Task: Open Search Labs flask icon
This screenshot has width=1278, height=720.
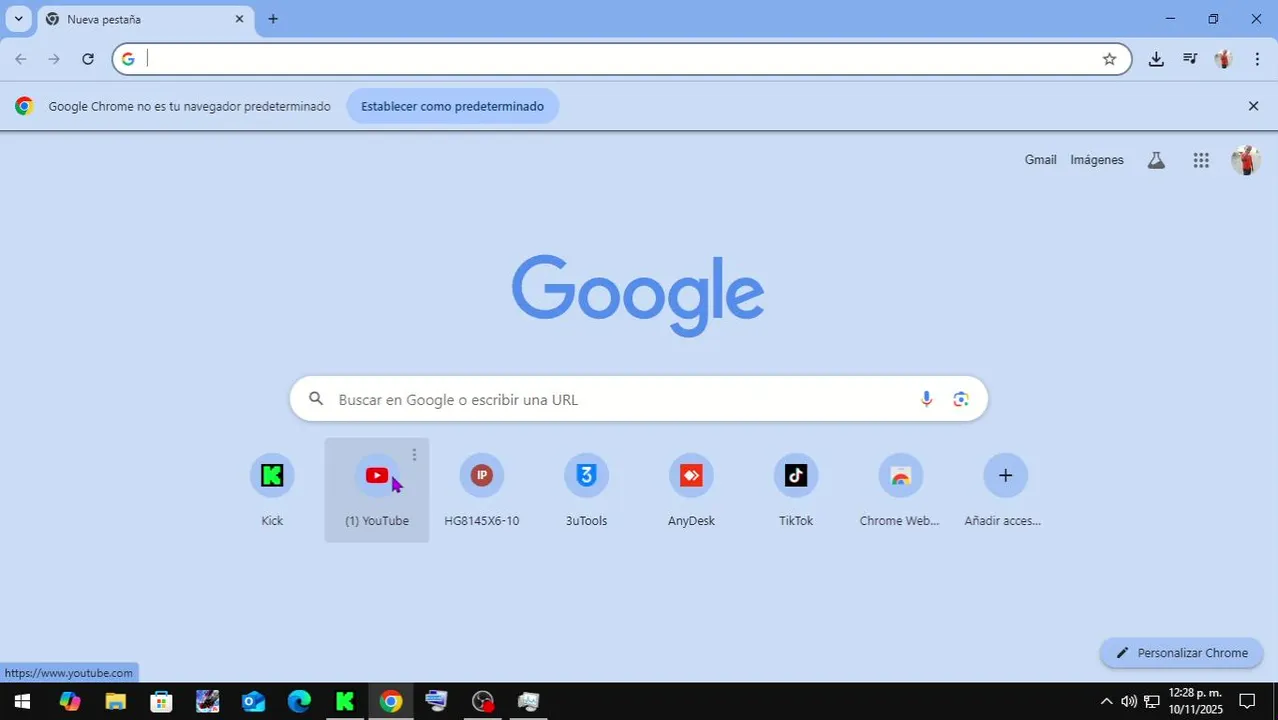Action: (1156, 160)
